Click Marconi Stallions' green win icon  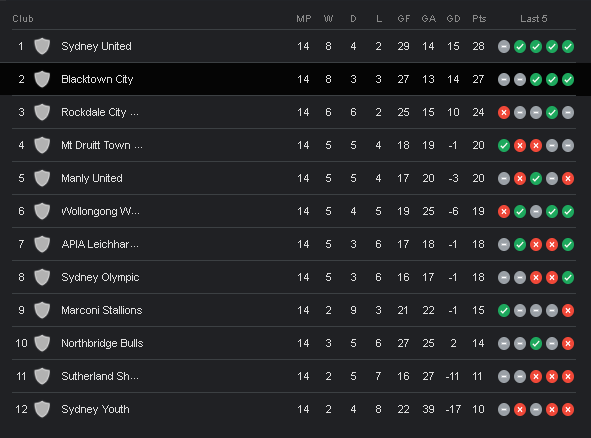[x=504, y=311]
